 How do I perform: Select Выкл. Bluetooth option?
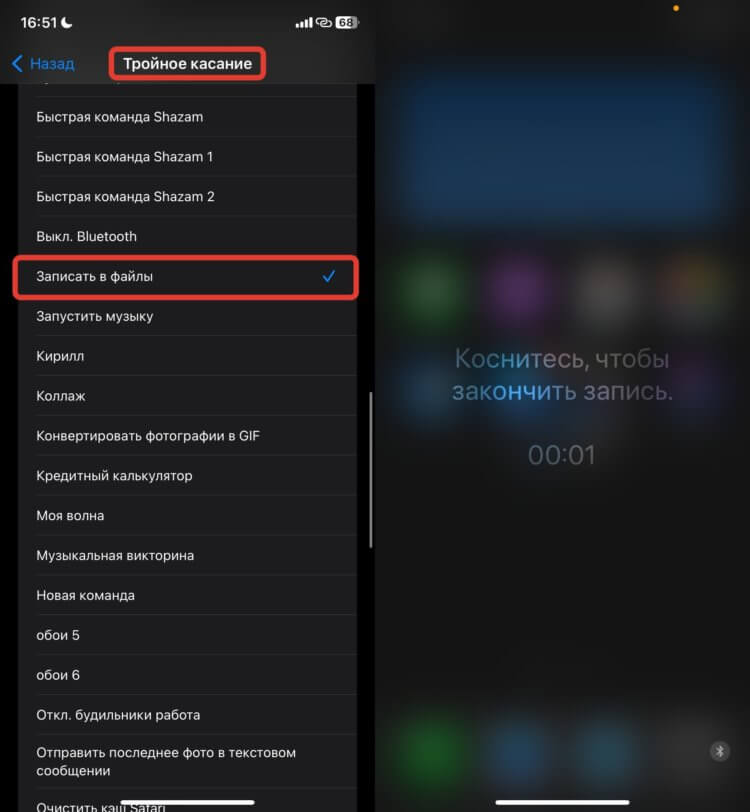click(x=188, y=237)
